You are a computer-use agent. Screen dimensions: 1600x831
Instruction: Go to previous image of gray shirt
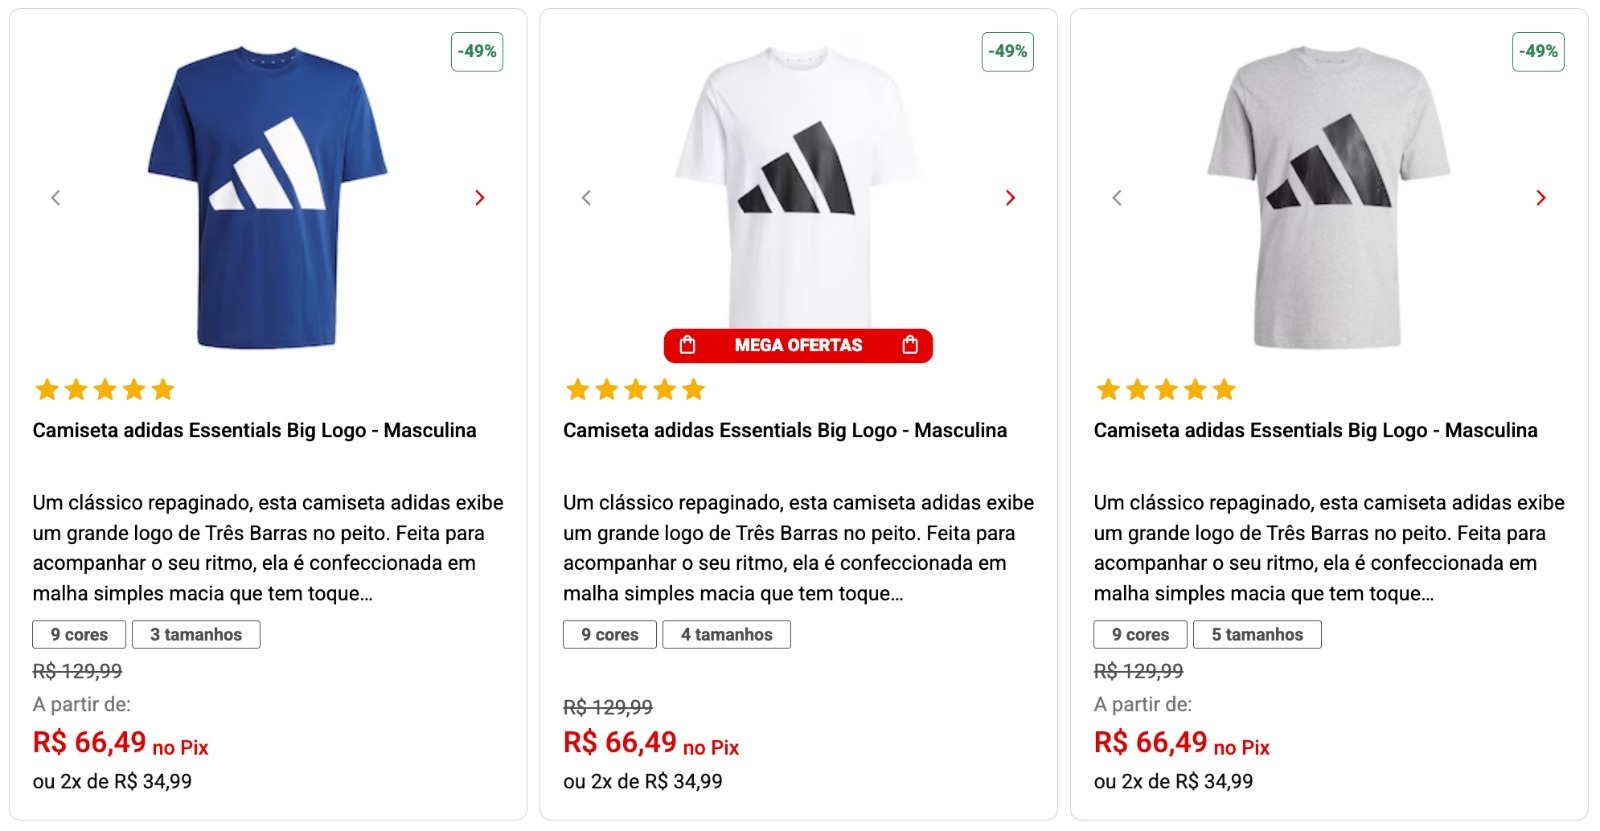tap(1117, 198)
